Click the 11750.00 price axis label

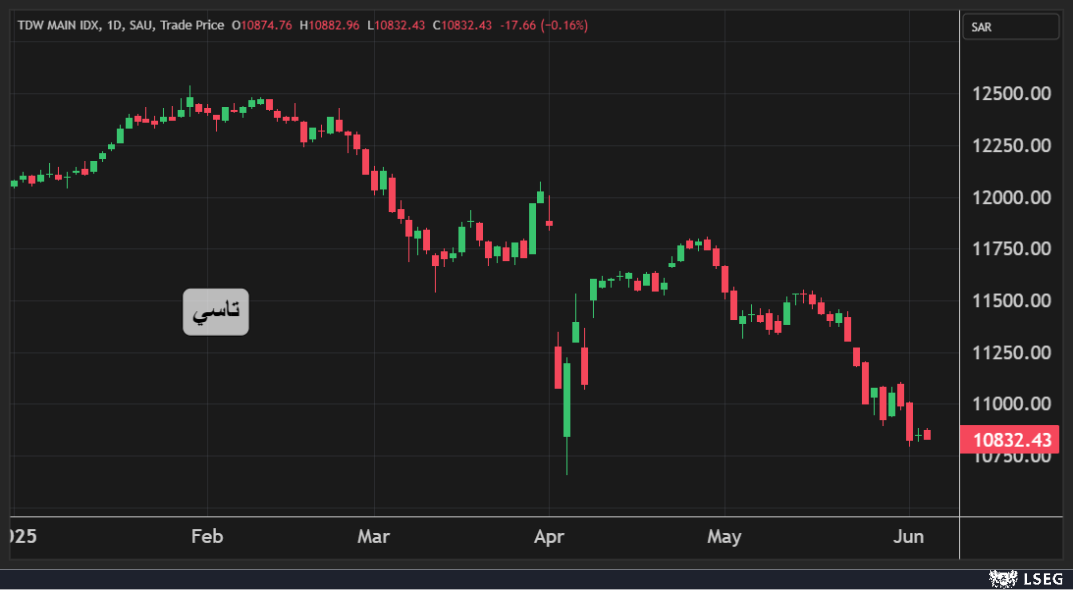click(1011, 249)
